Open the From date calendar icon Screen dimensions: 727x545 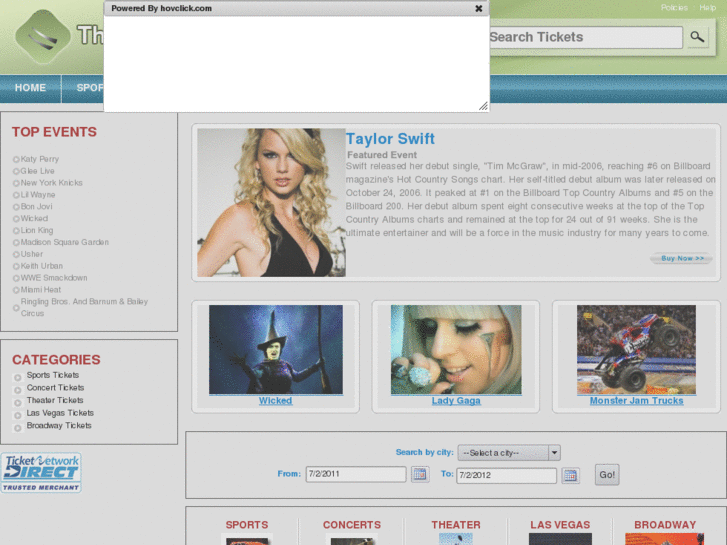420,474
